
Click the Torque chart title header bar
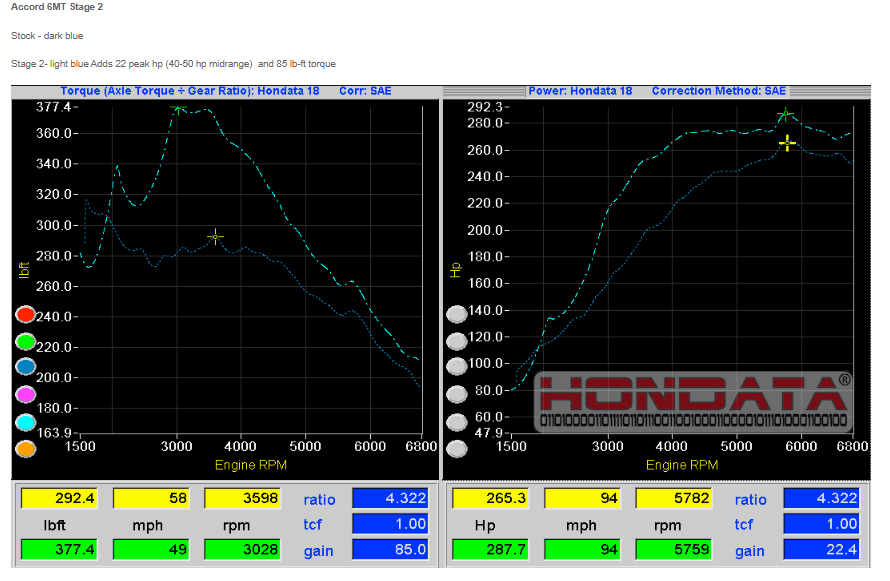click(x=190, y=91)
